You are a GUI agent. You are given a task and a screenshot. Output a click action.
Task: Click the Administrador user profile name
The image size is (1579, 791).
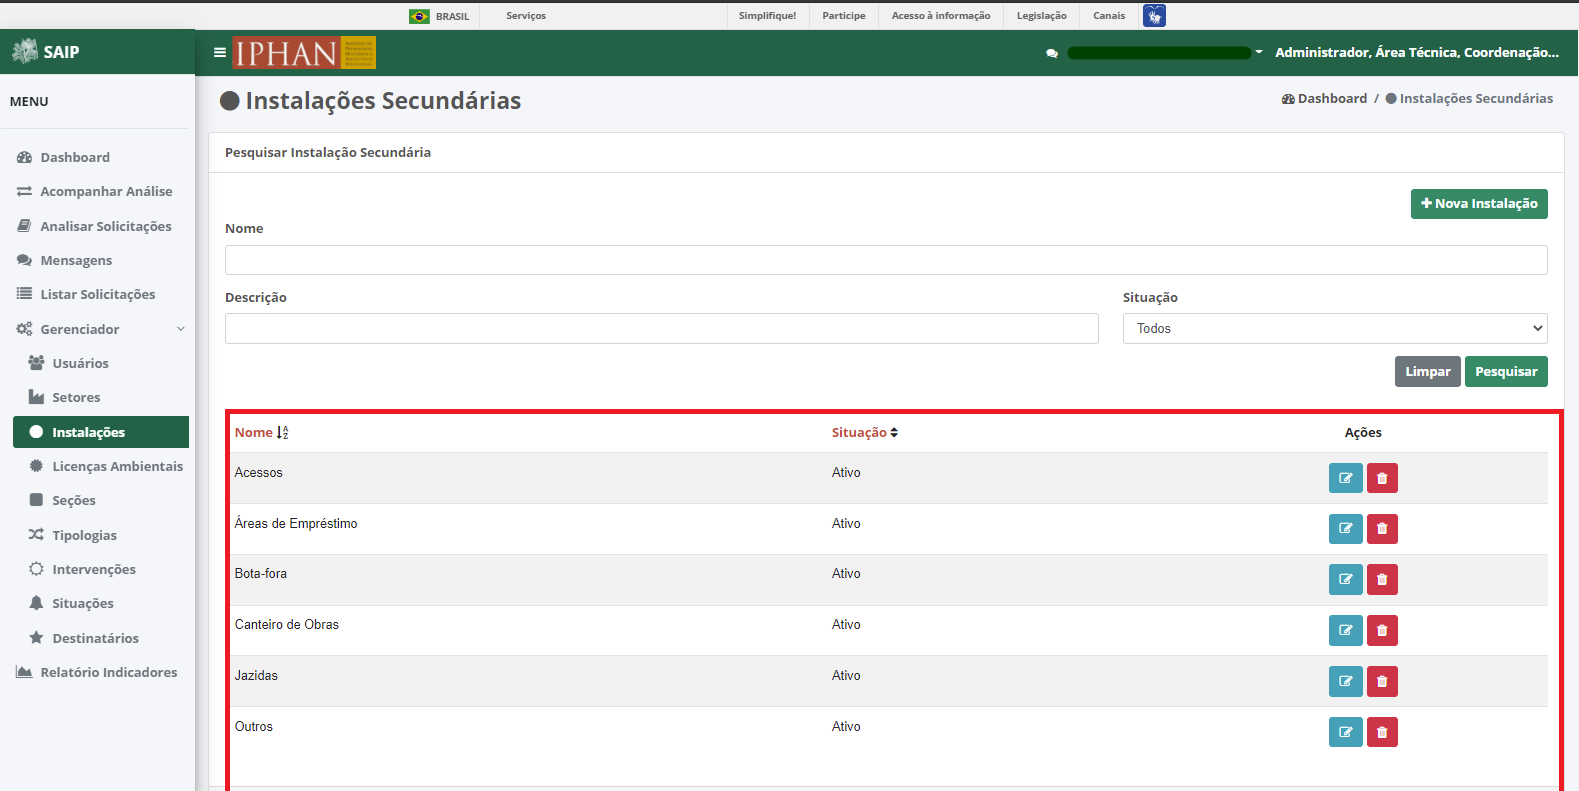pos(1417,52)
